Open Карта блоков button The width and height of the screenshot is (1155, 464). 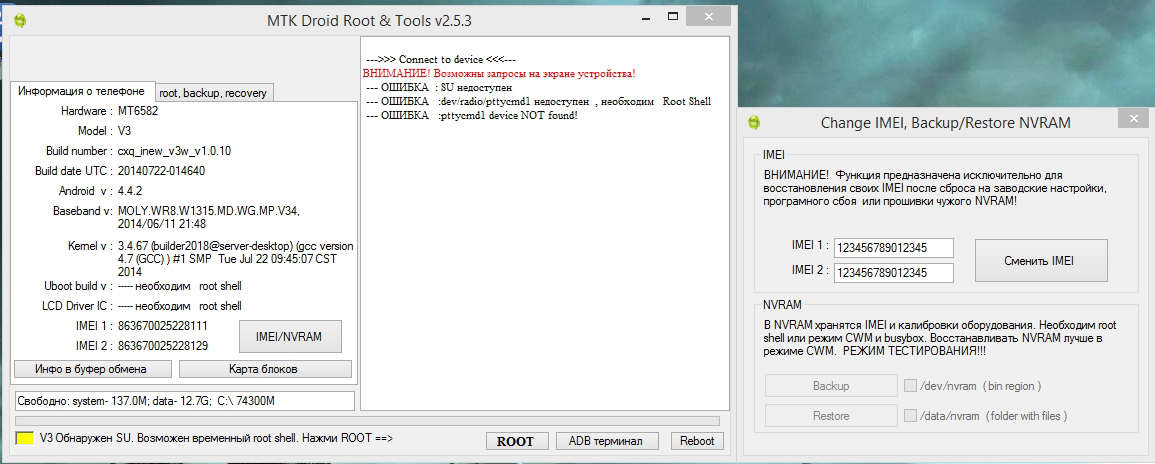click(265, 368)
